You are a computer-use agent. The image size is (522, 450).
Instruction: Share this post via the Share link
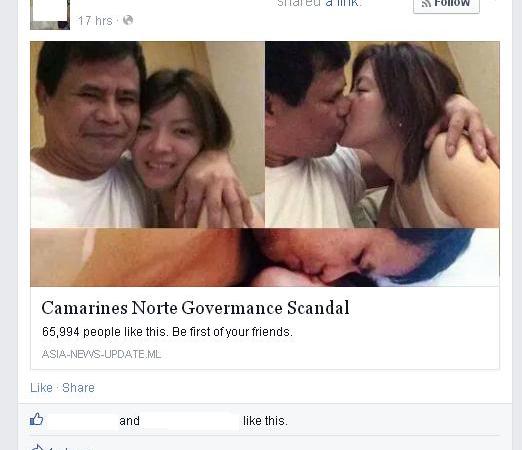[78, 388]
